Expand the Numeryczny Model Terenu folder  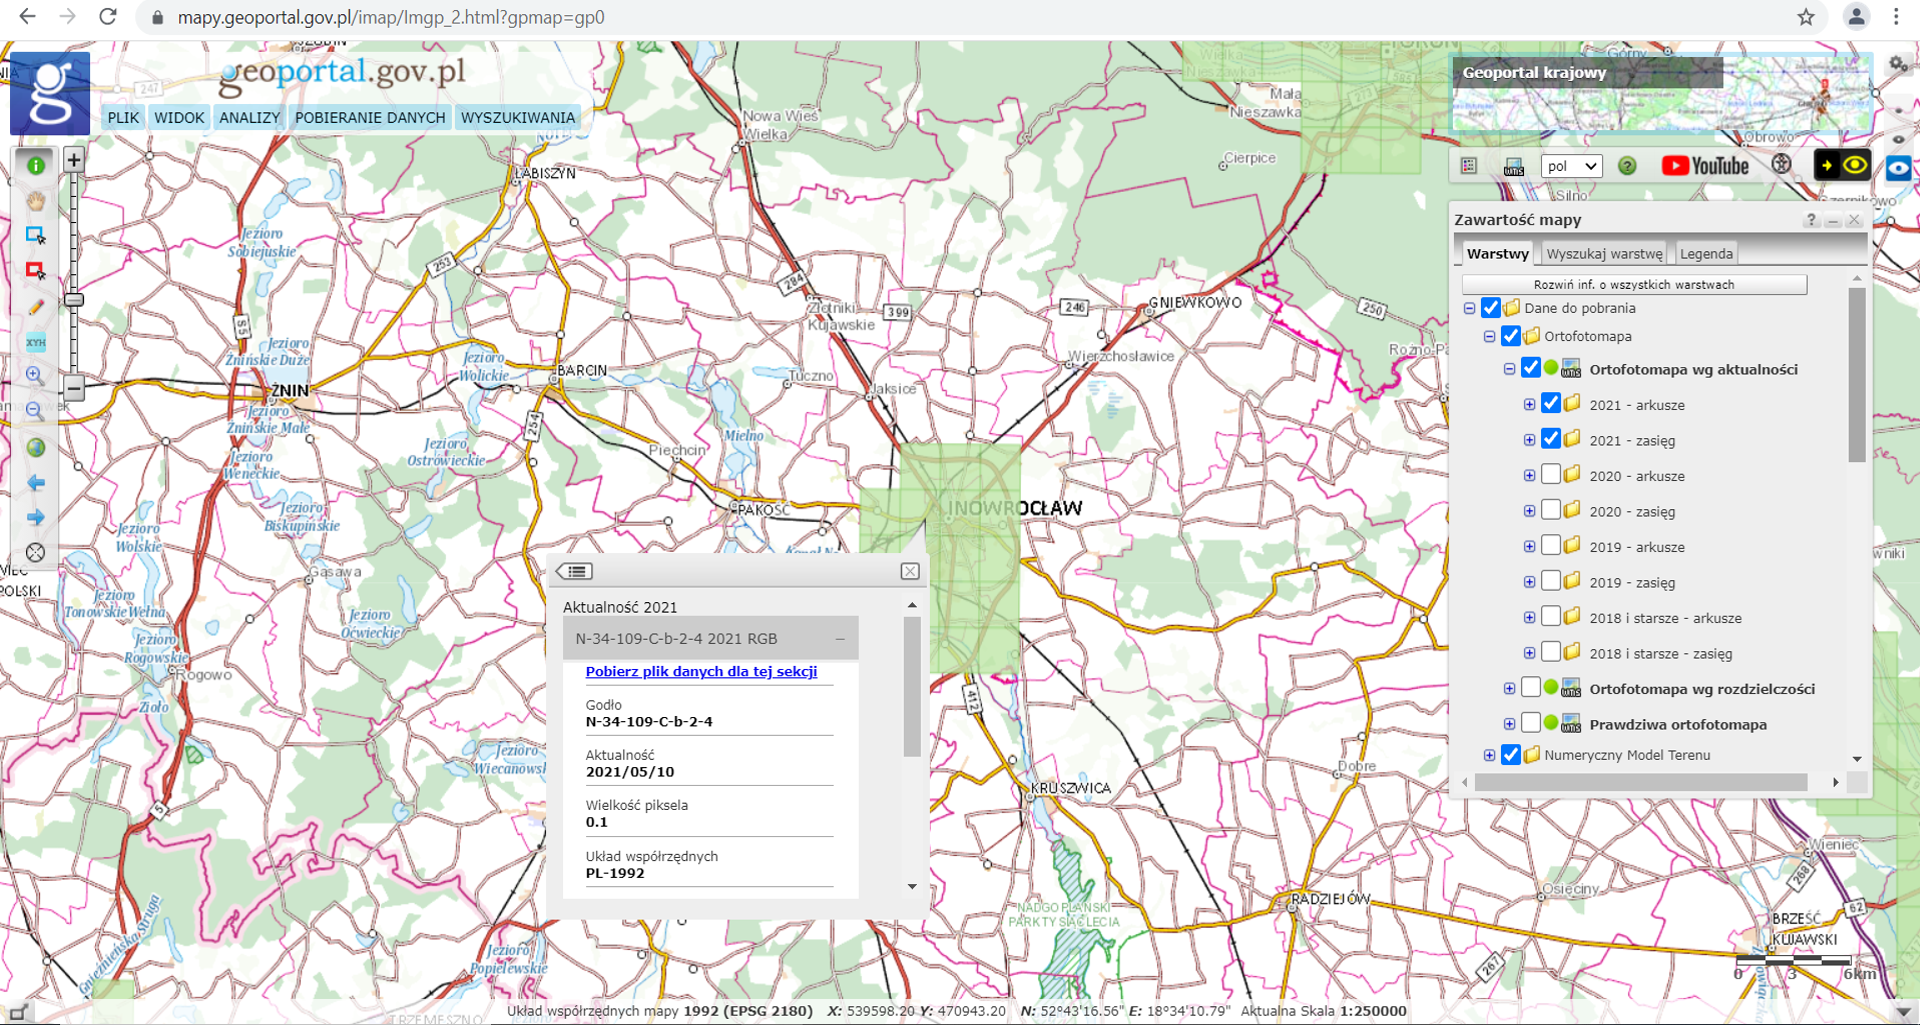pyautogui.click(x=1489, y=755)
